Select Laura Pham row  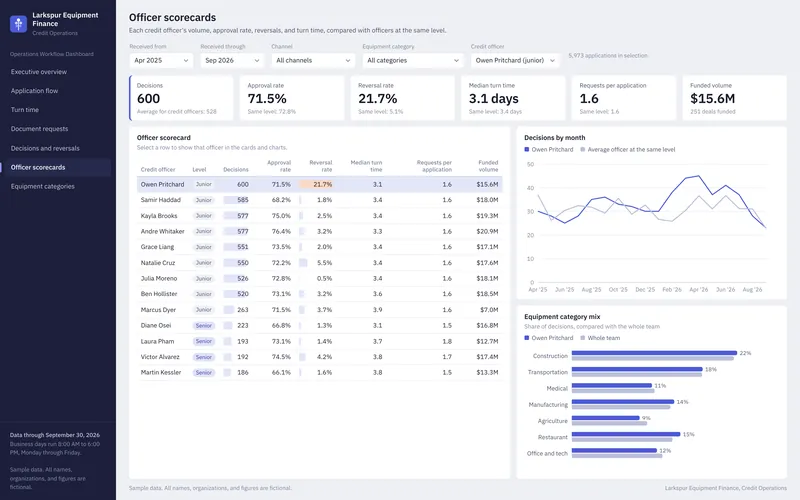click(x=319, y=341)
